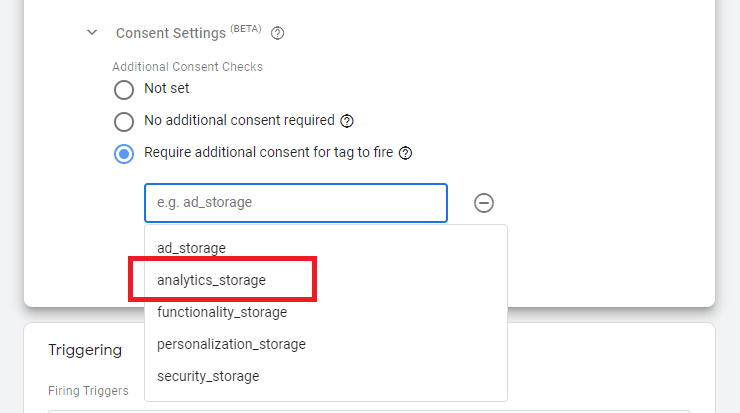This screenshot has height=413, width=740.
Task: Collapse the Consent Settings chevron
Action: [93, 33]
